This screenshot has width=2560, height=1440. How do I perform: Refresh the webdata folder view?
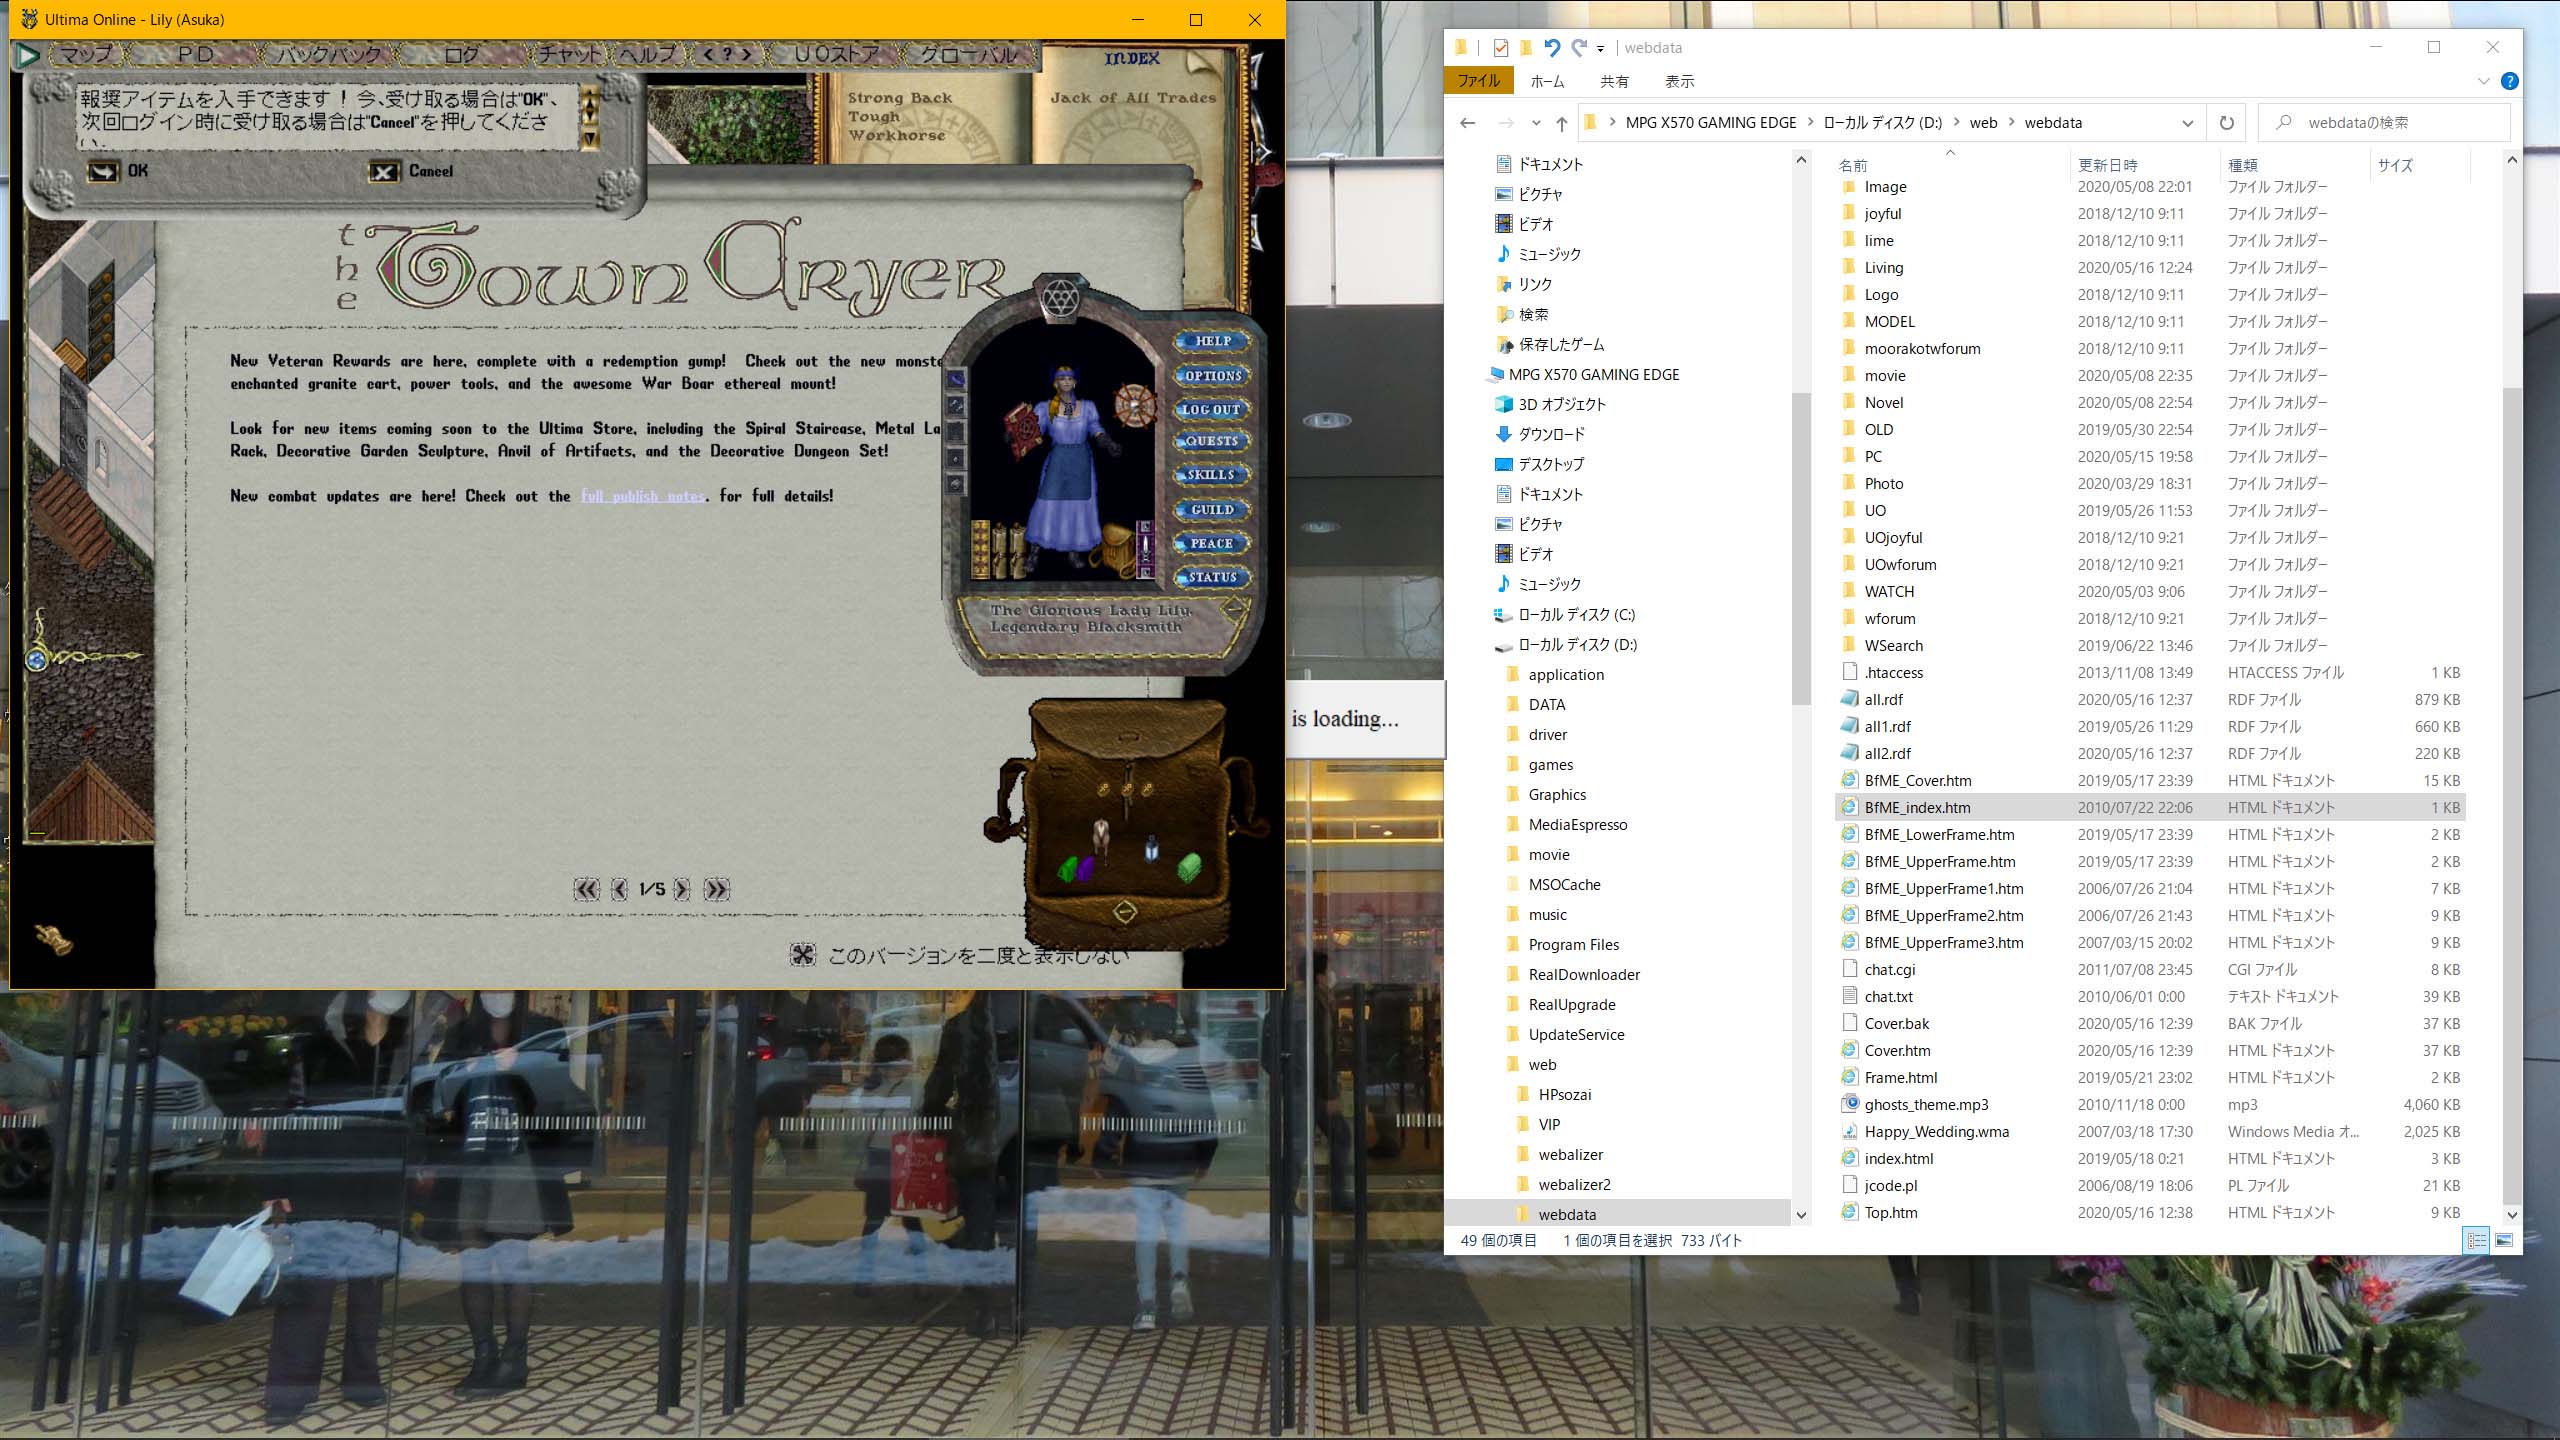(2226, 123)
